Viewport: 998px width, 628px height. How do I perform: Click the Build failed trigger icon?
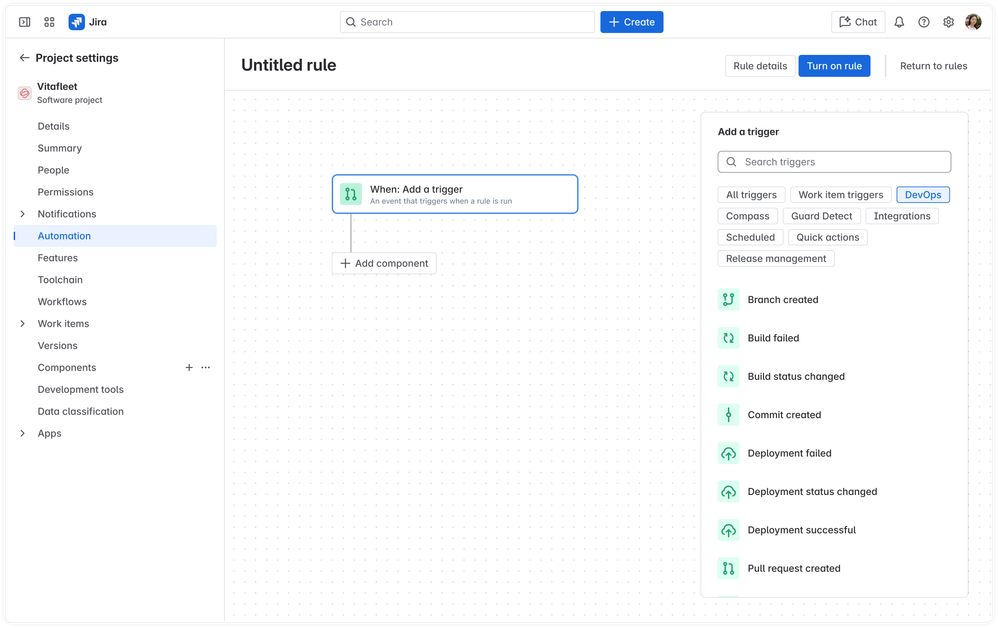[729, 338]
